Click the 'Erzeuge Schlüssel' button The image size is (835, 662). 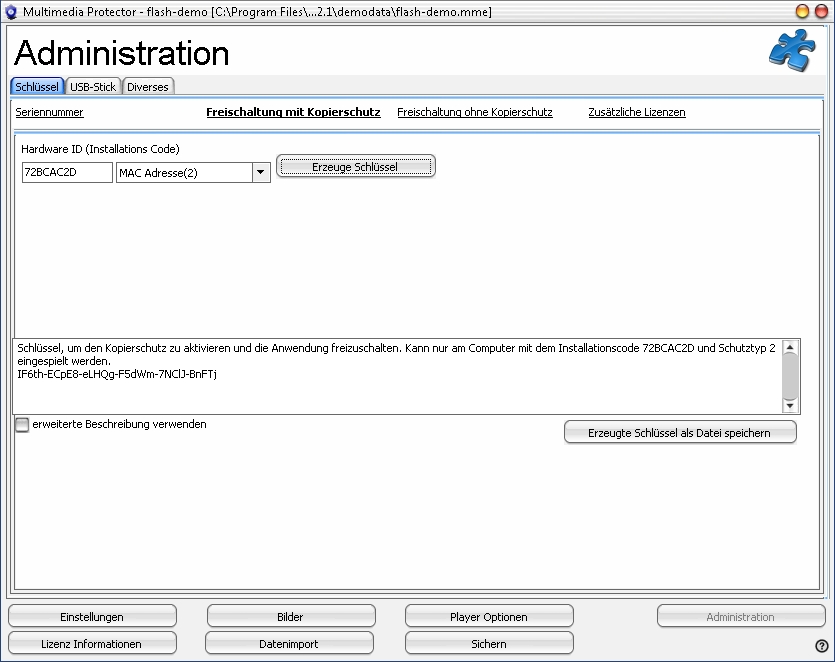click(x=355, y=167)
